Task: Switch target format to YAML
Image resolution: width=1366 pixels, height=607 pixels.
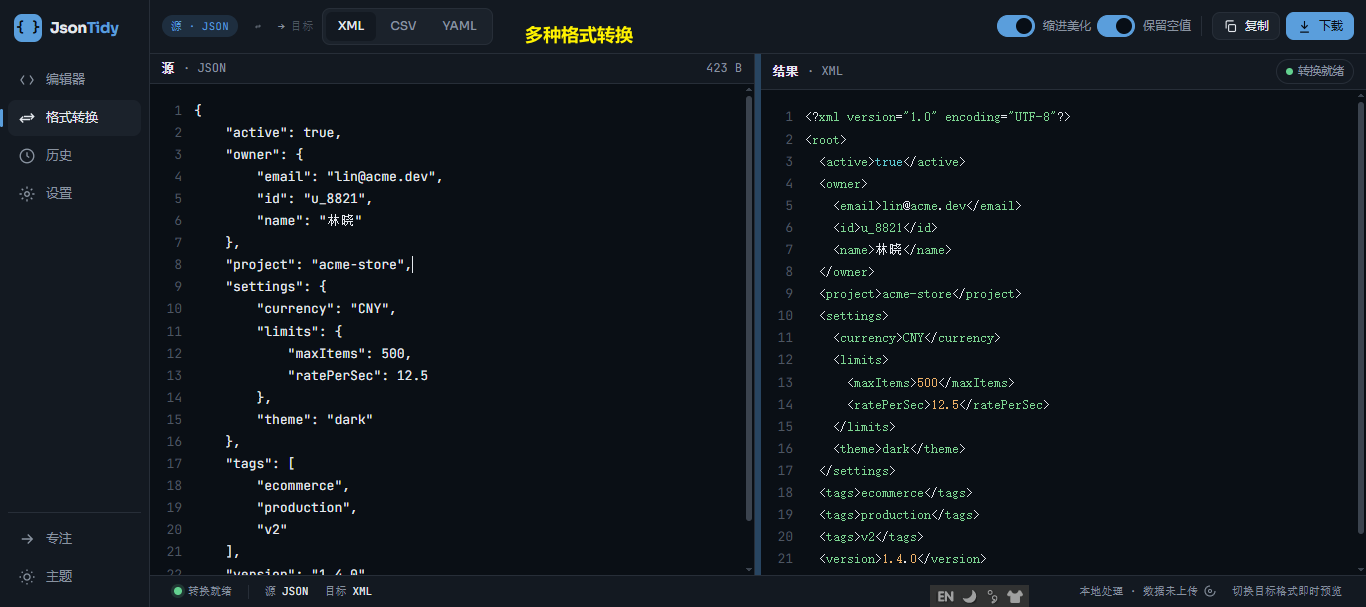Action: tap(459, 26)
